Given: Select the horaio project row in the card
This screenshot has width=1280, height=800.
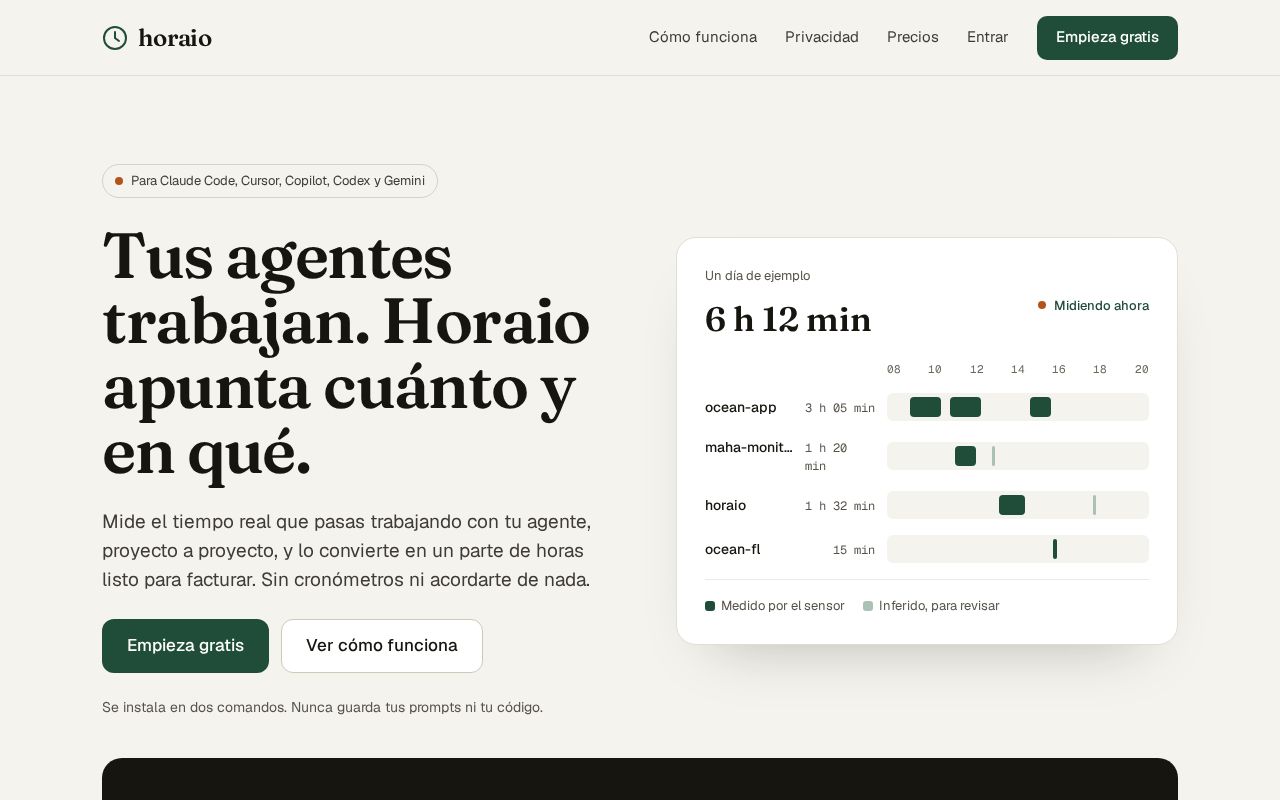Looking at the screenshot, I should click(x=725, y=505).
